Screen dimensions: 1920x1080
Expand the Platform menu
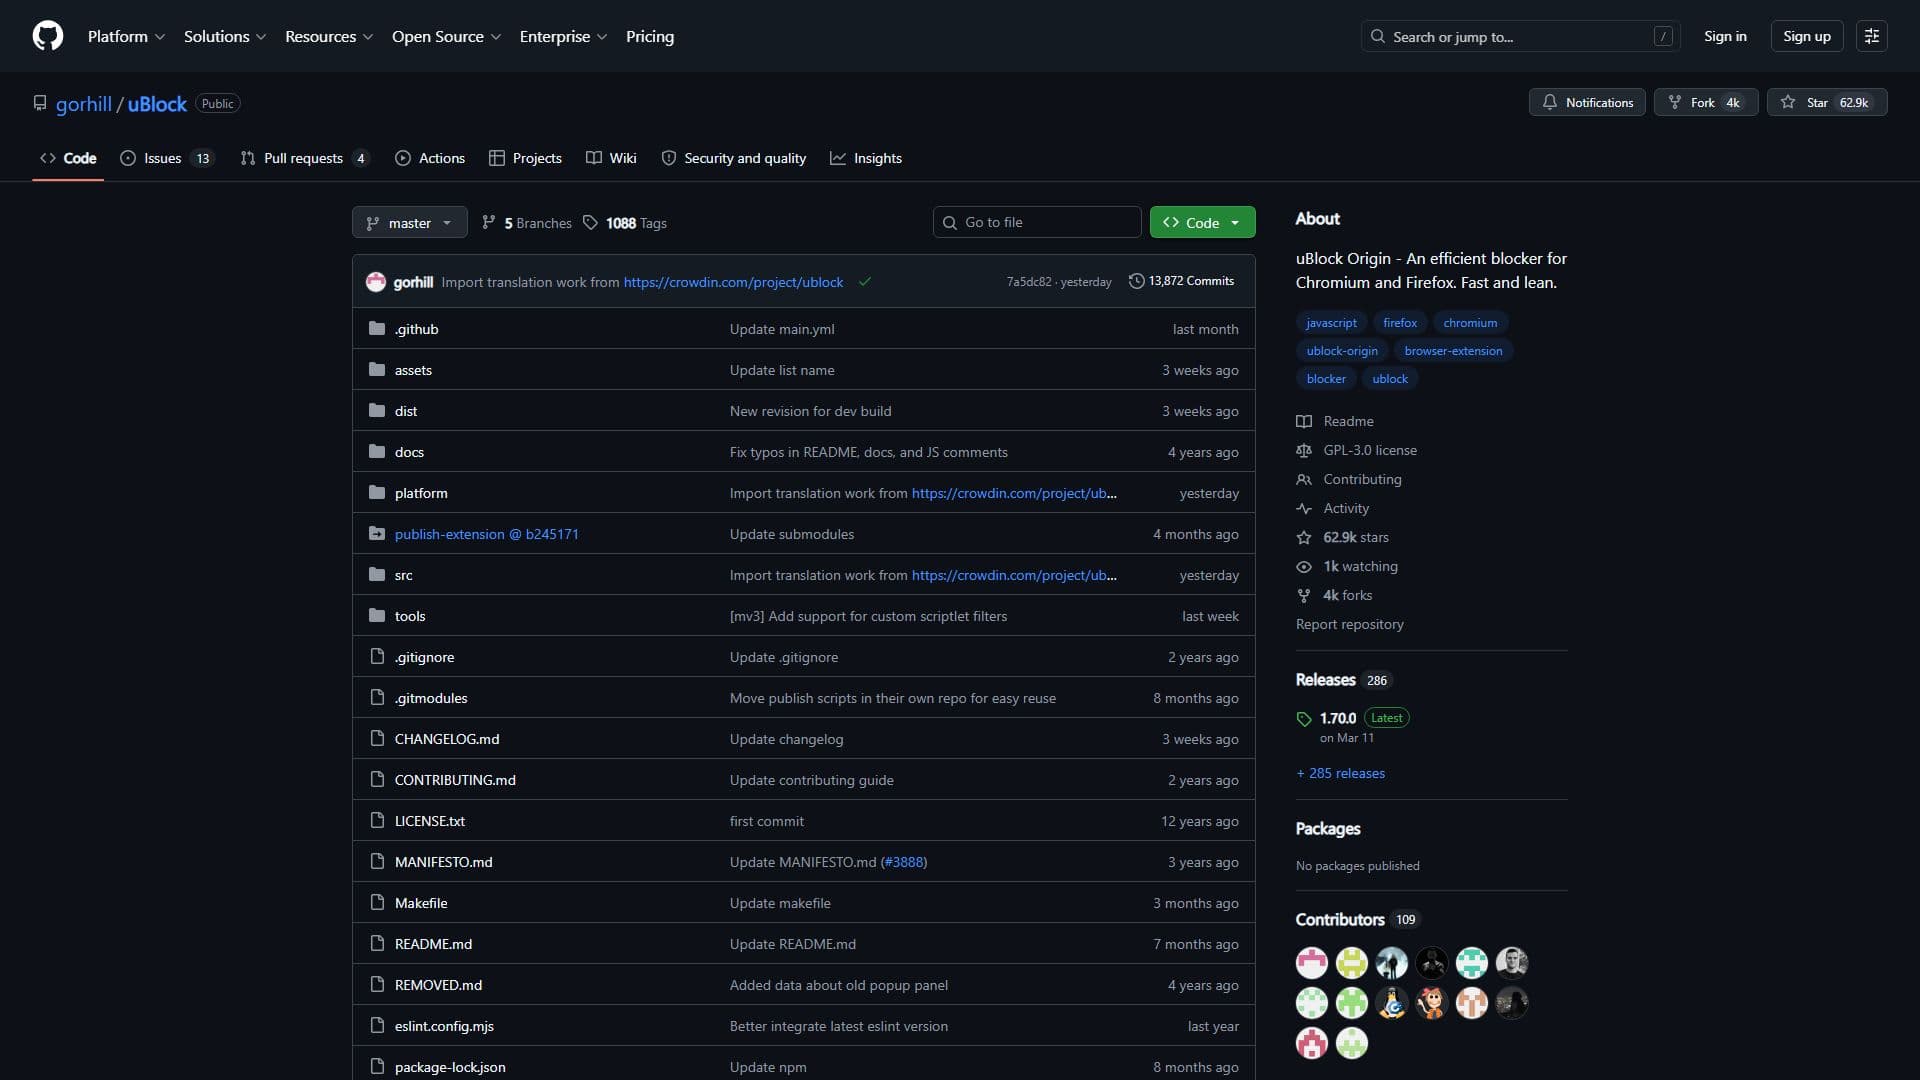126,36
